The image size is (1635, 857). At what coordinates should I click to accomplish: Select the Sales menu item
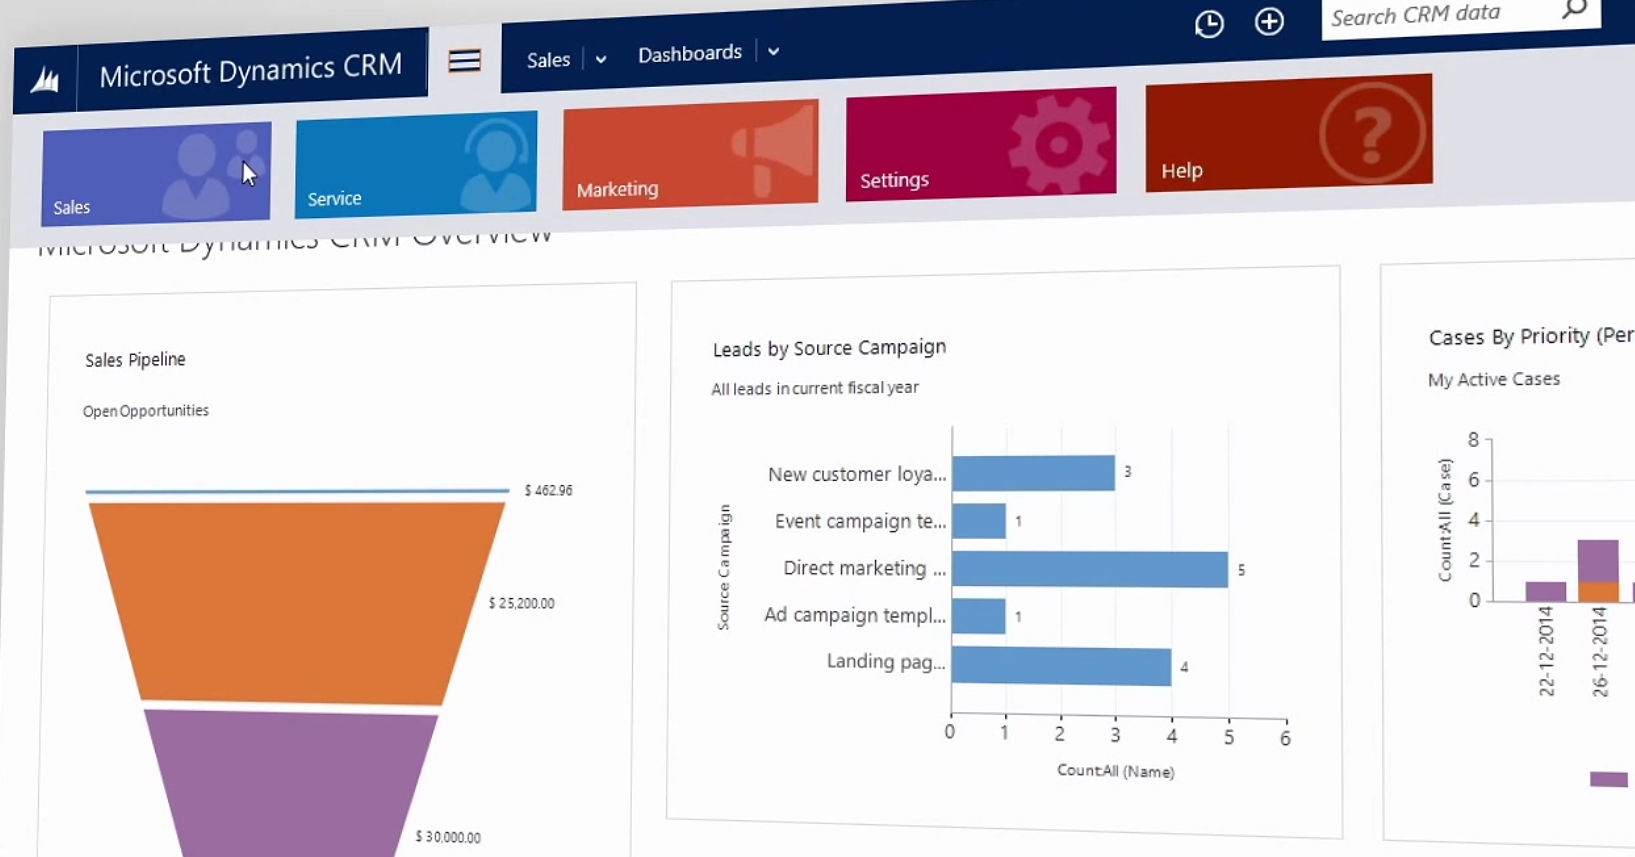[x=548, y=60]
